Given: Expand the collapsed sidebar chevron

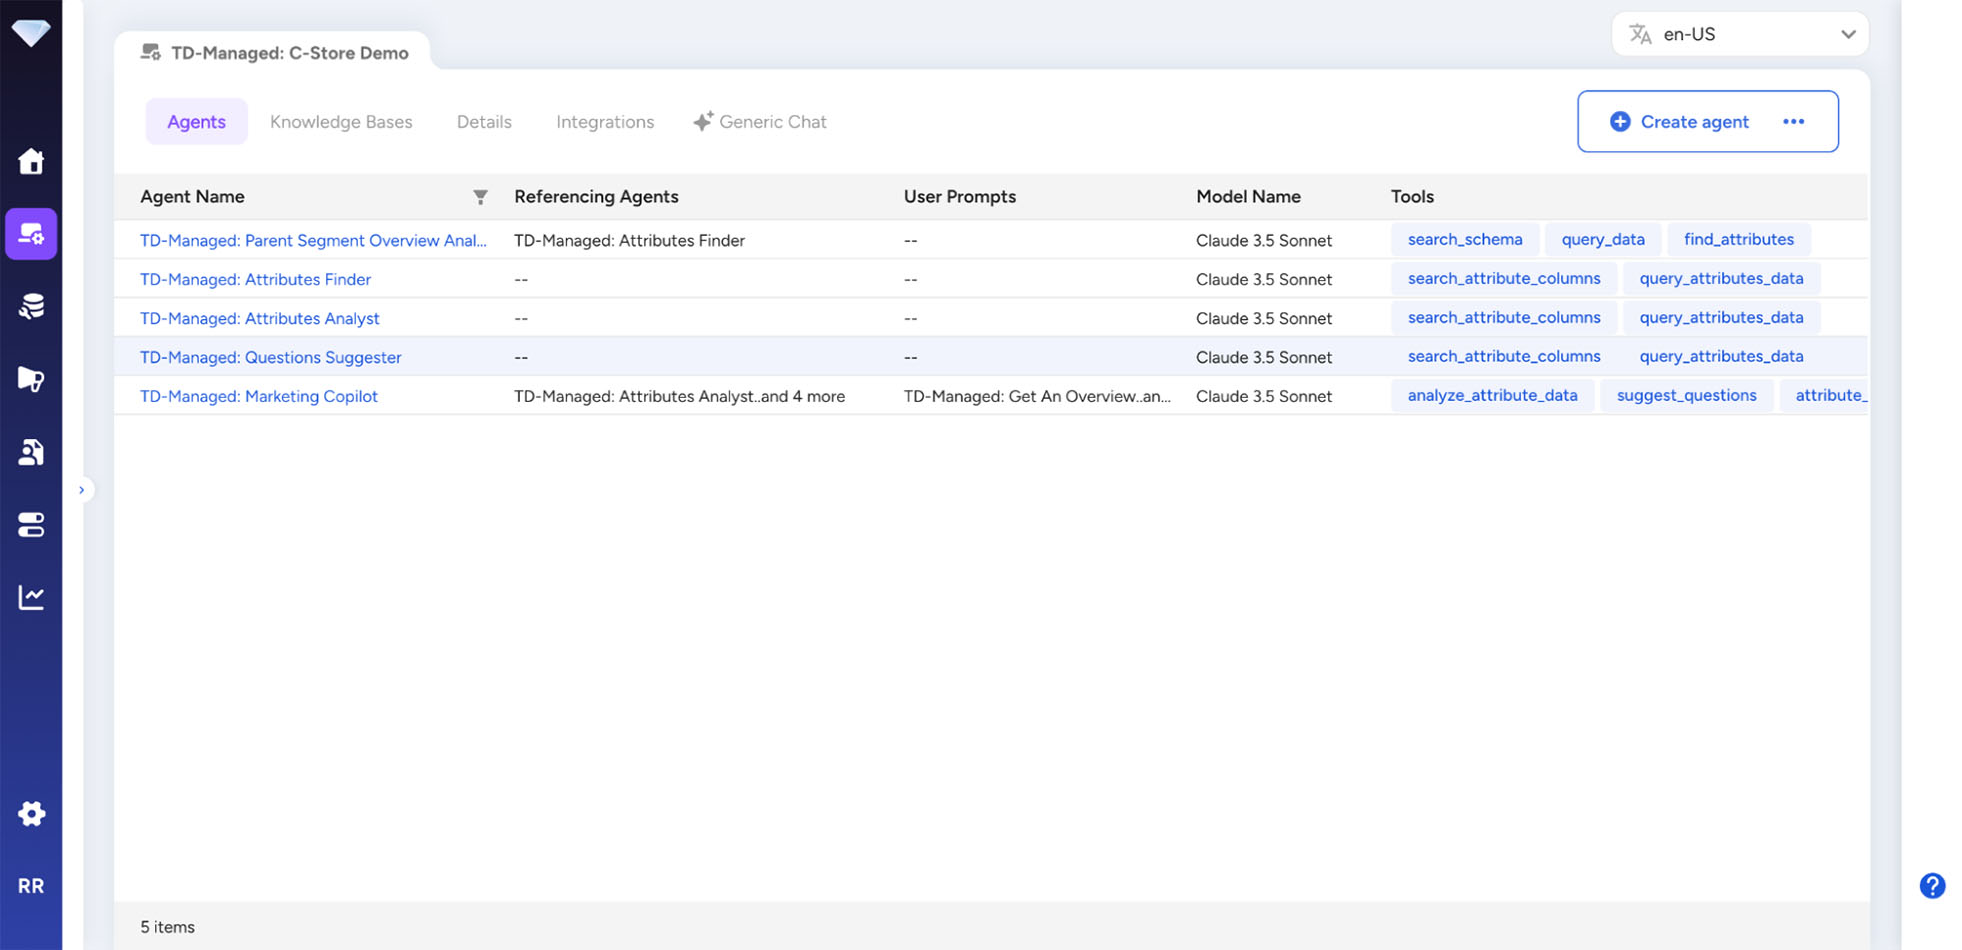Looking at the screenshot, I should (x=82, y=490).
